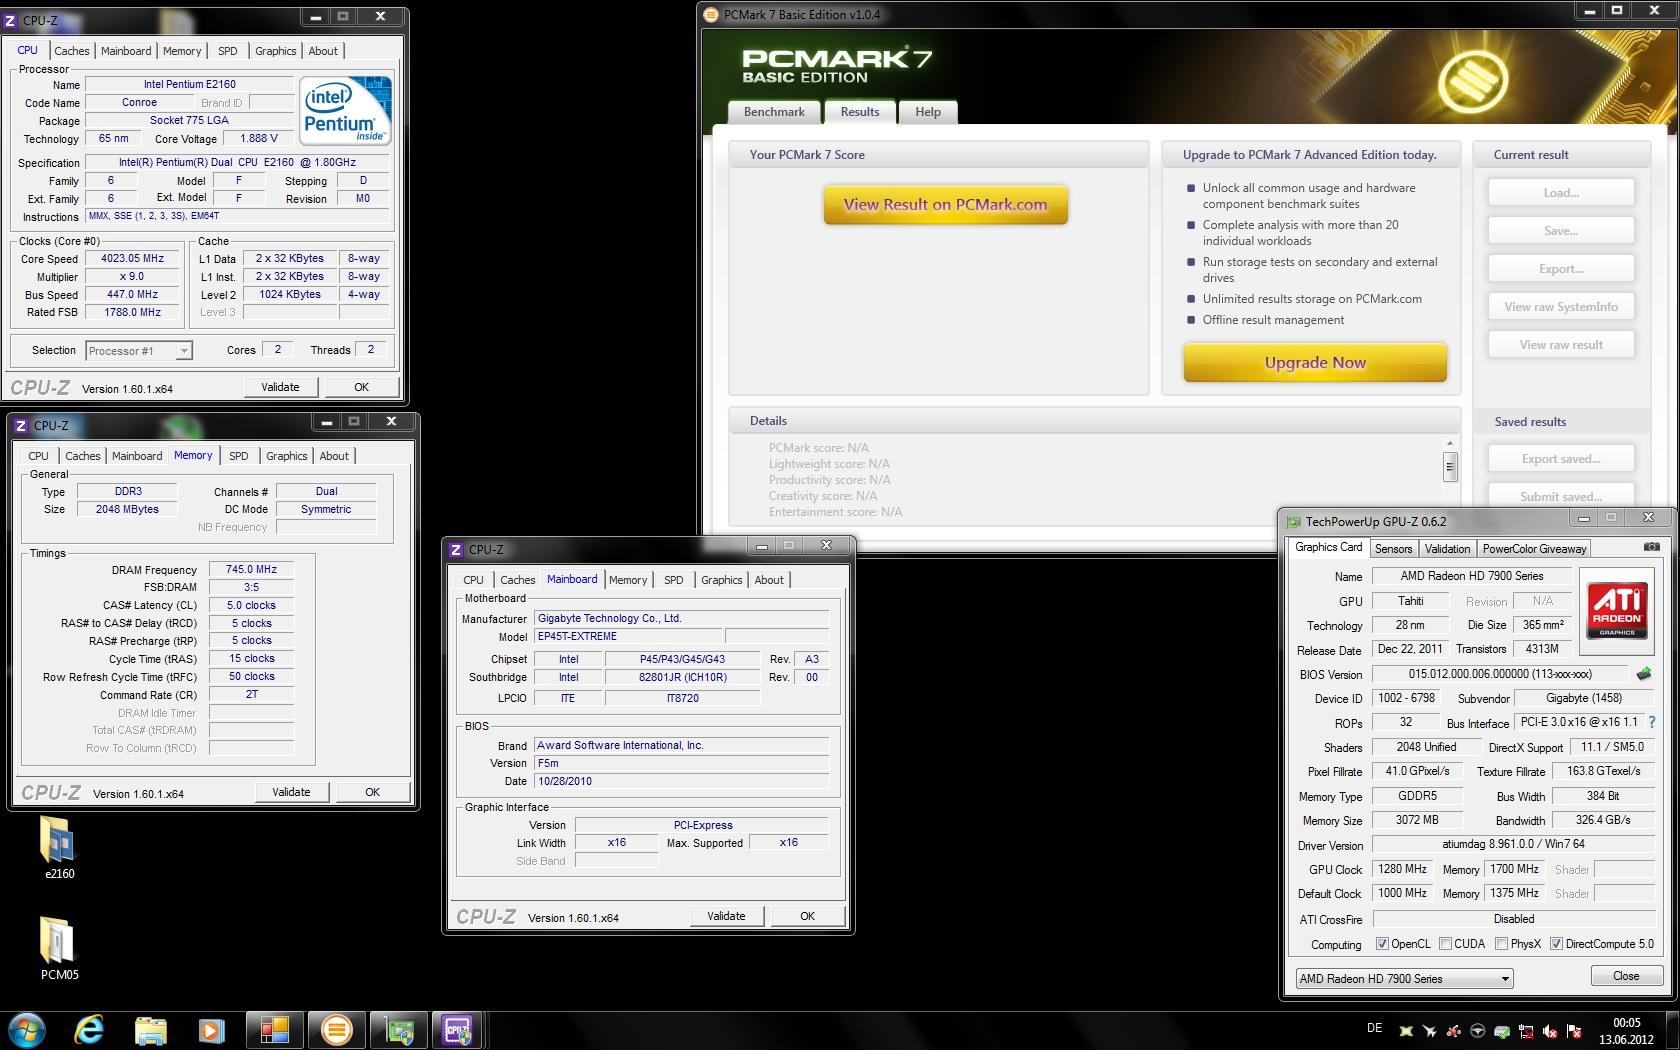Image resolution: width=1680 pixels, height=1050 pixels.
Task: Click OK in the CPU-Z Memory window
Action: click(x=372, y=792)
